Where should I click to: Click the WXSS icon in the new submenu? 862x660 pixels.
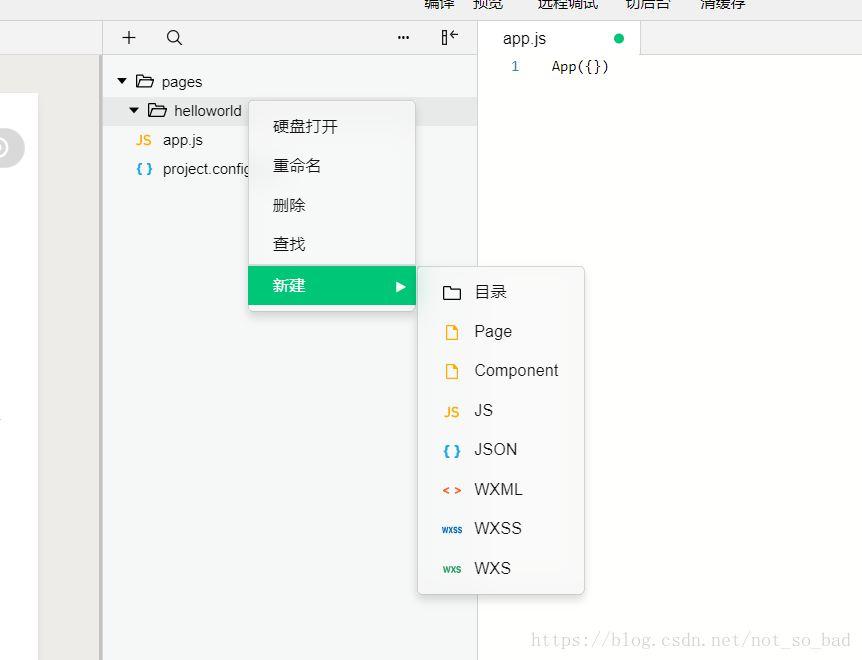coord(451,529)
